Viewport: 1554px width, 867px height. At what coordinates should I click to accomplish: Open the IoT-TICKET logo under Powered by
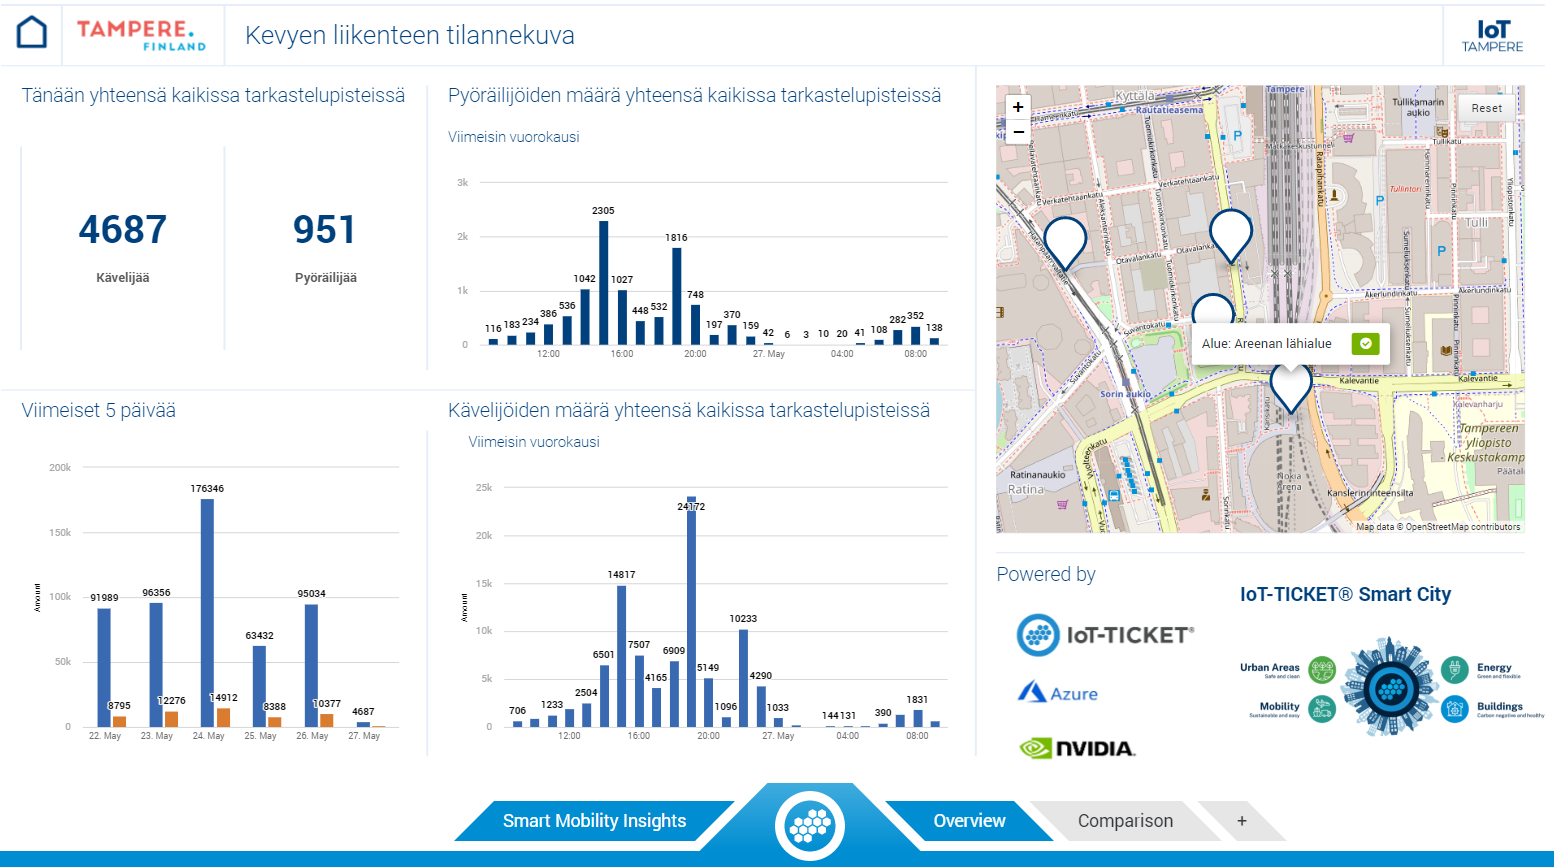coord(1105,635)
